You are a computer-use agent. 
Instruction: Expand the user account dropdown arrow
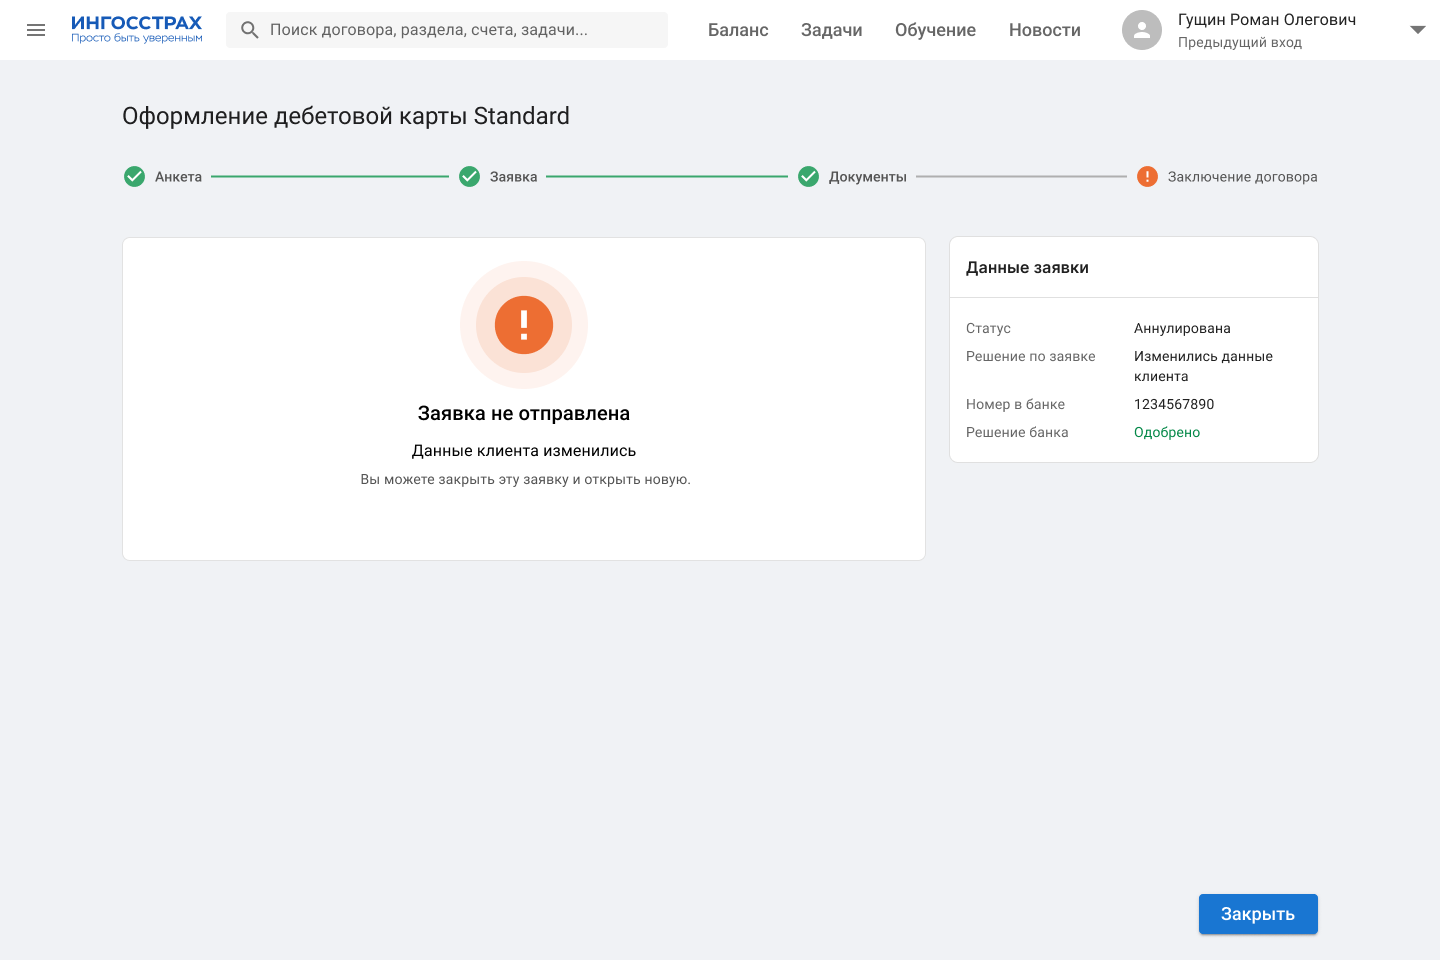click(1417, 30)
